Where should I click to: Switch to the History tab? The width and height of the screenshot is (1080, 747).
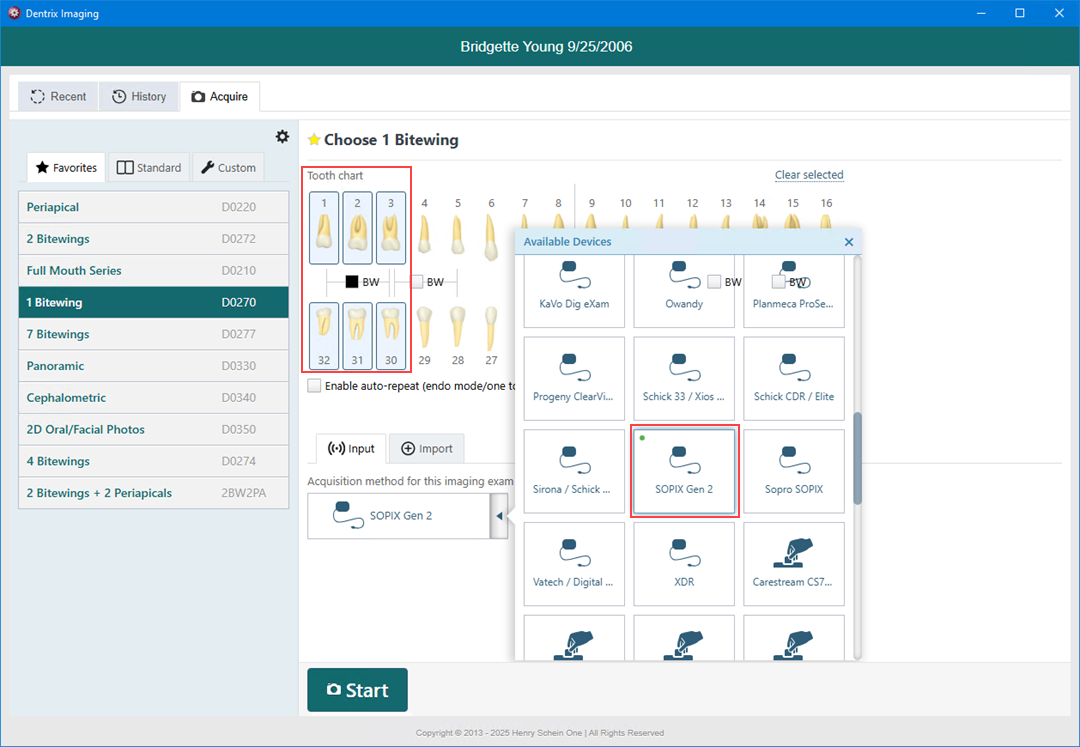coord(139,97)
